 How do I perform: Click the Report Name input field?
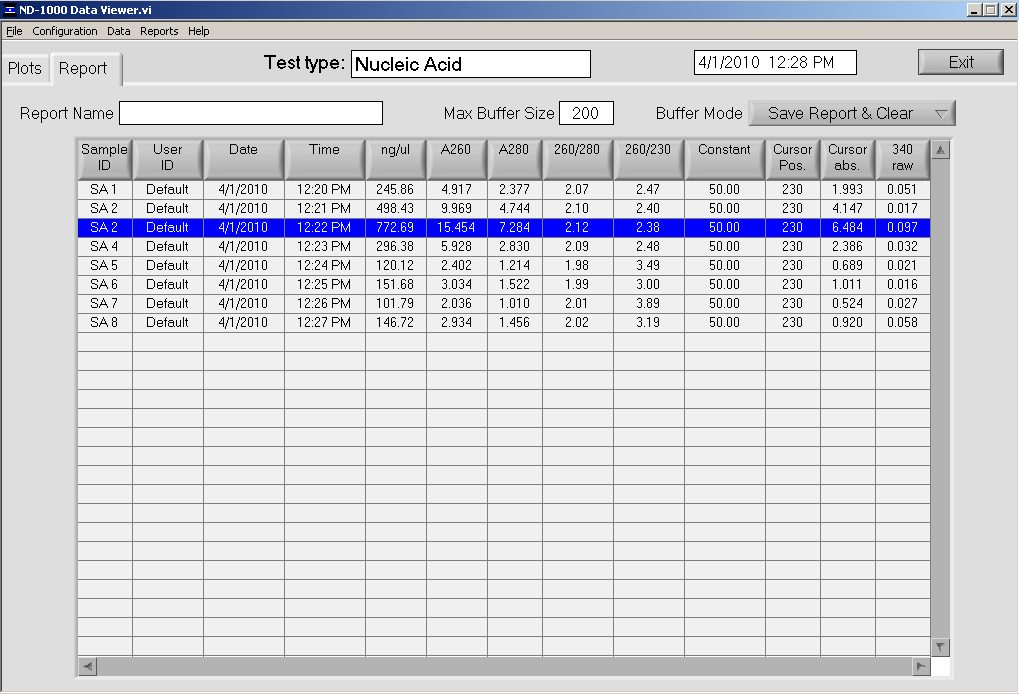point(251,113)
